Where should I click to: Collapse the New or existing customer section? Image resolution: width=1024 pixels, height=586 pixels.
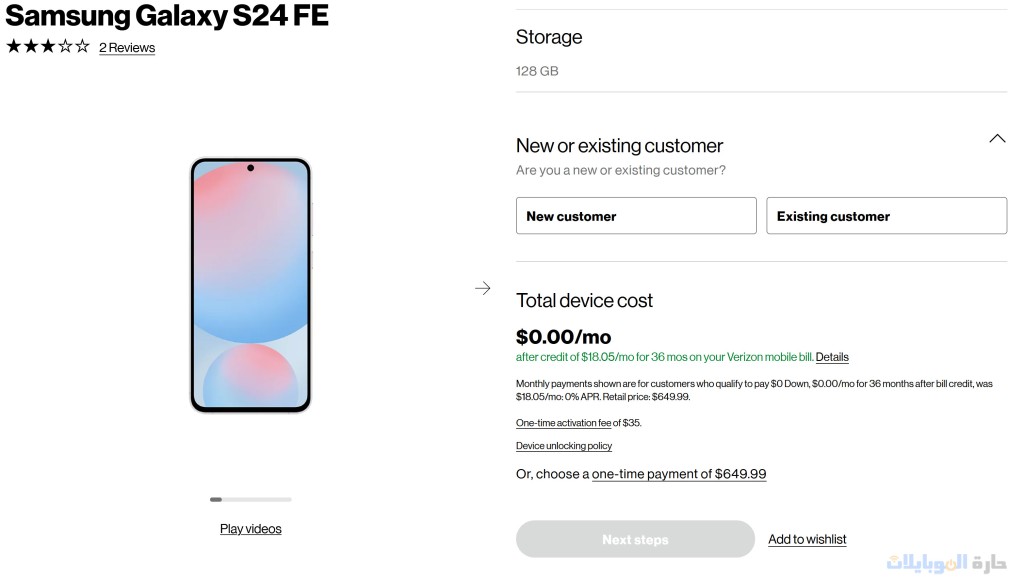(997, 138)
